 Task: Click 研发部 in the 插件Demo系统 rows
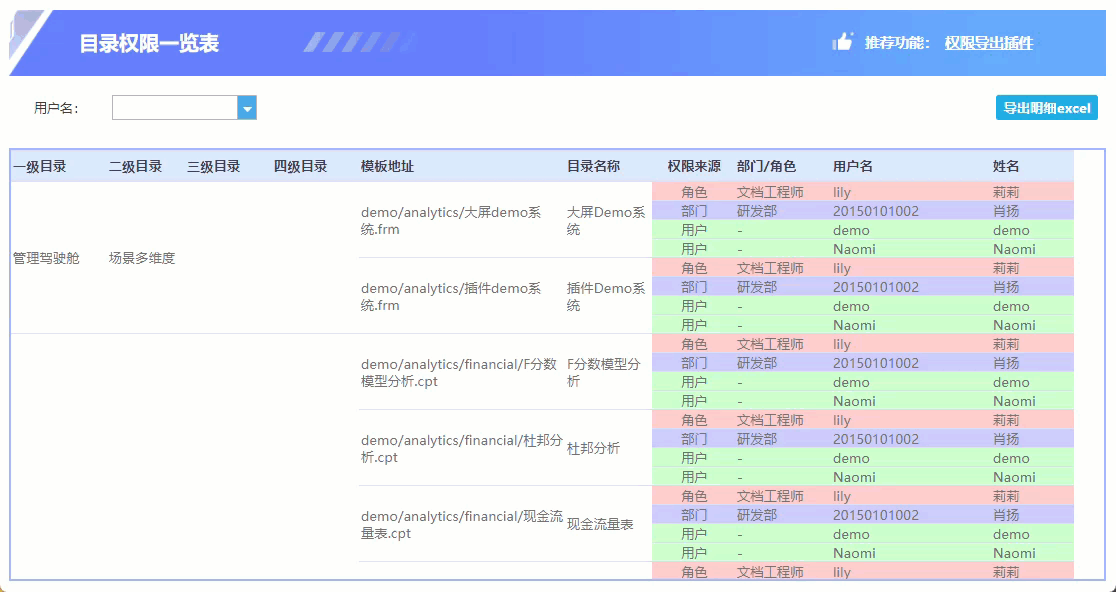[x=757, y=287]
